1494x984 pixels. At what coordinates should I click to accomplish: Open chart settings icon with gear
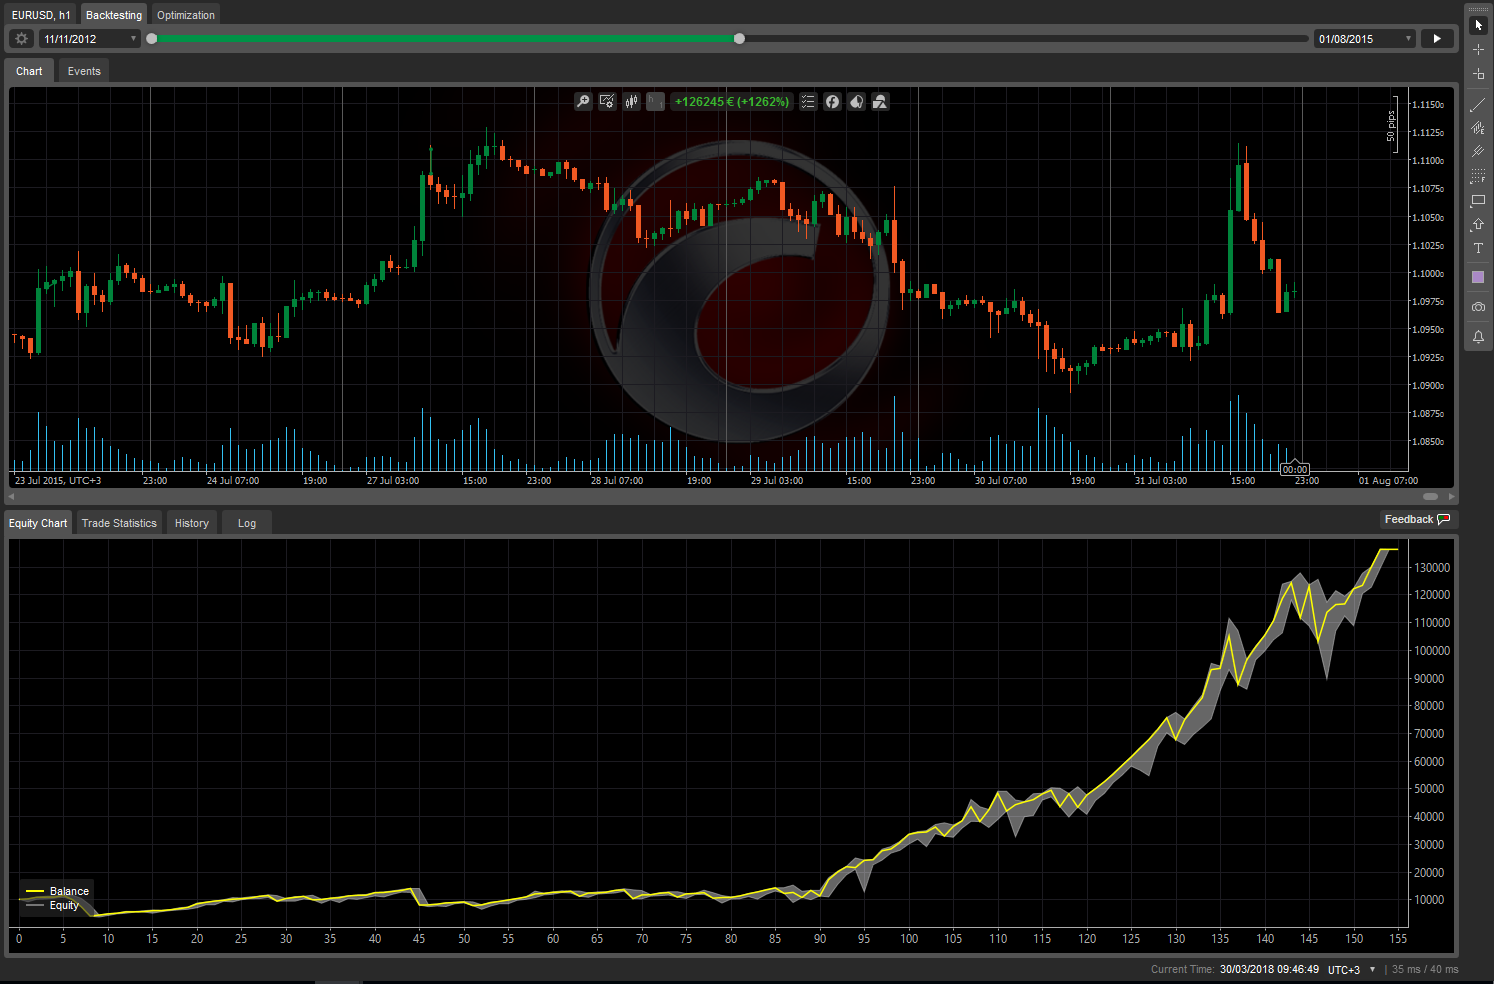click(x=607, y=101)
